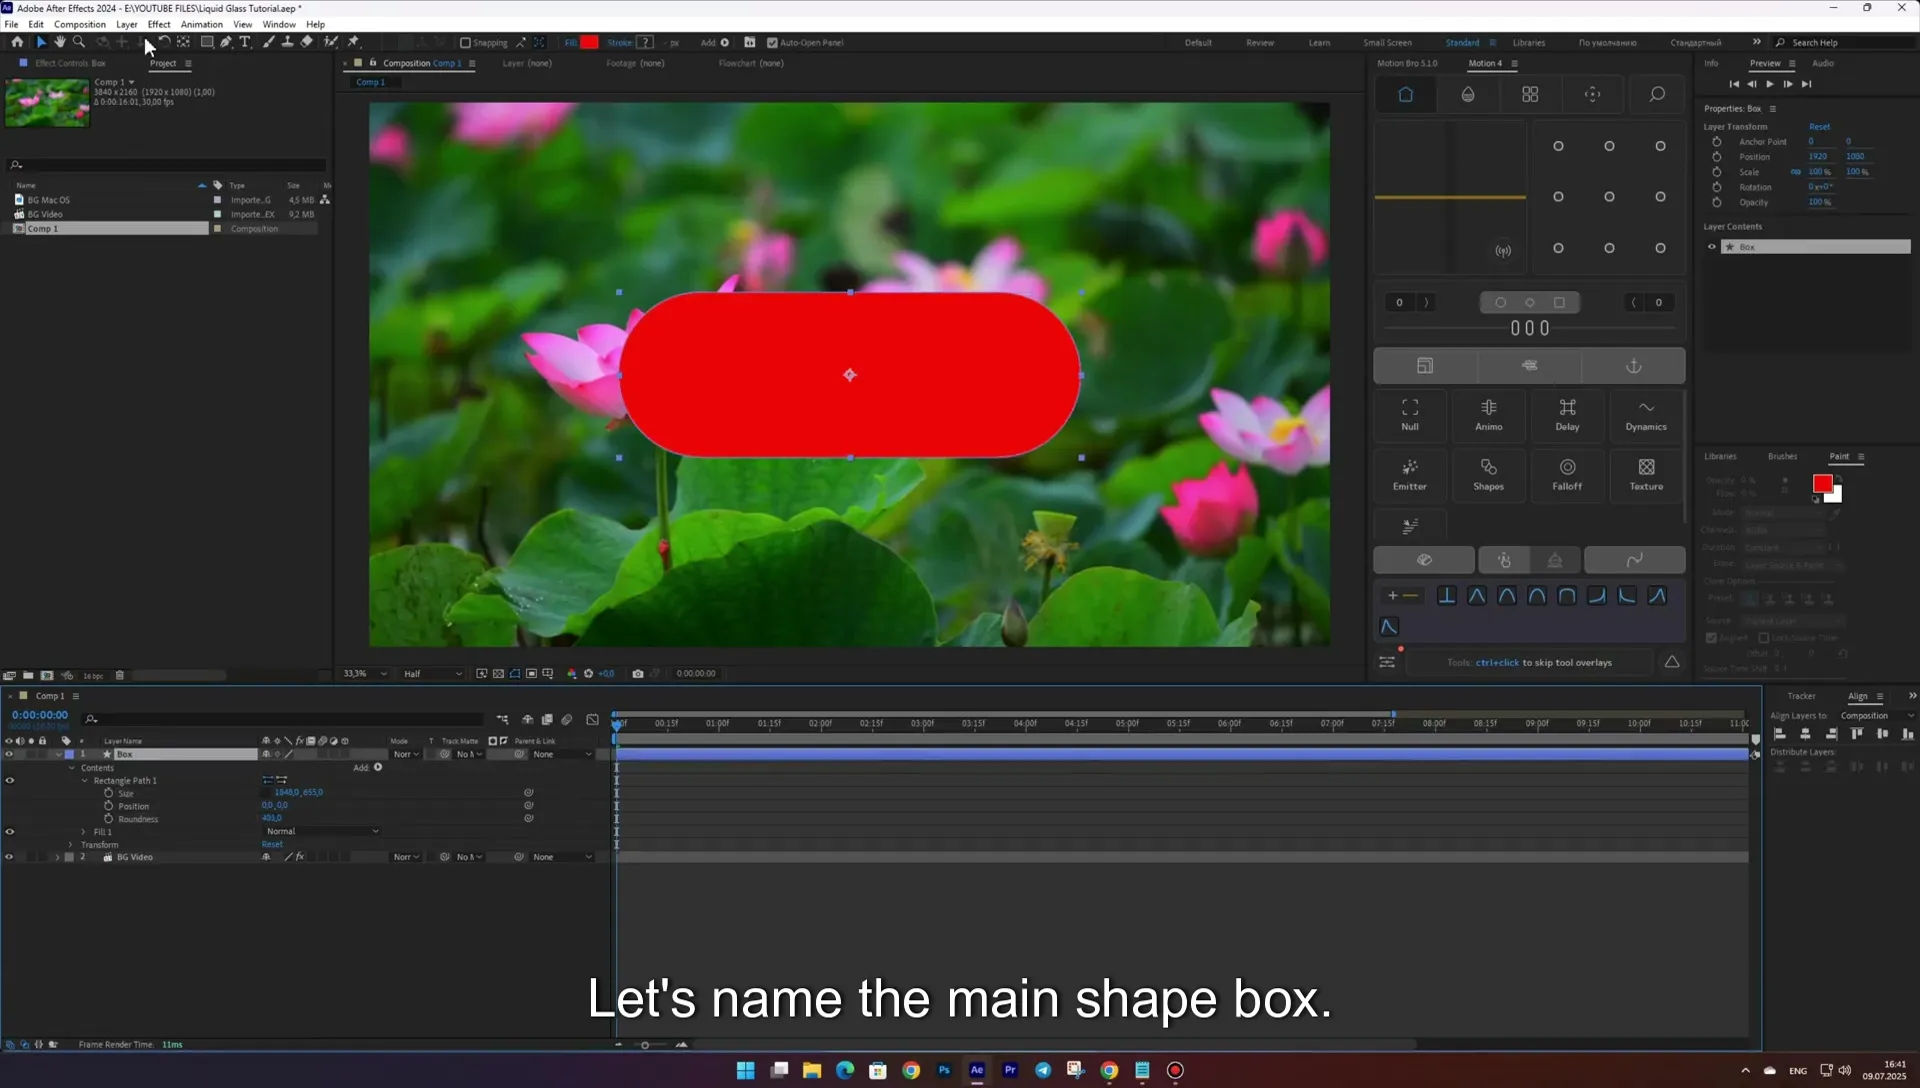
Task: Select the Type tool in toolbar
Action: (245, 42)
